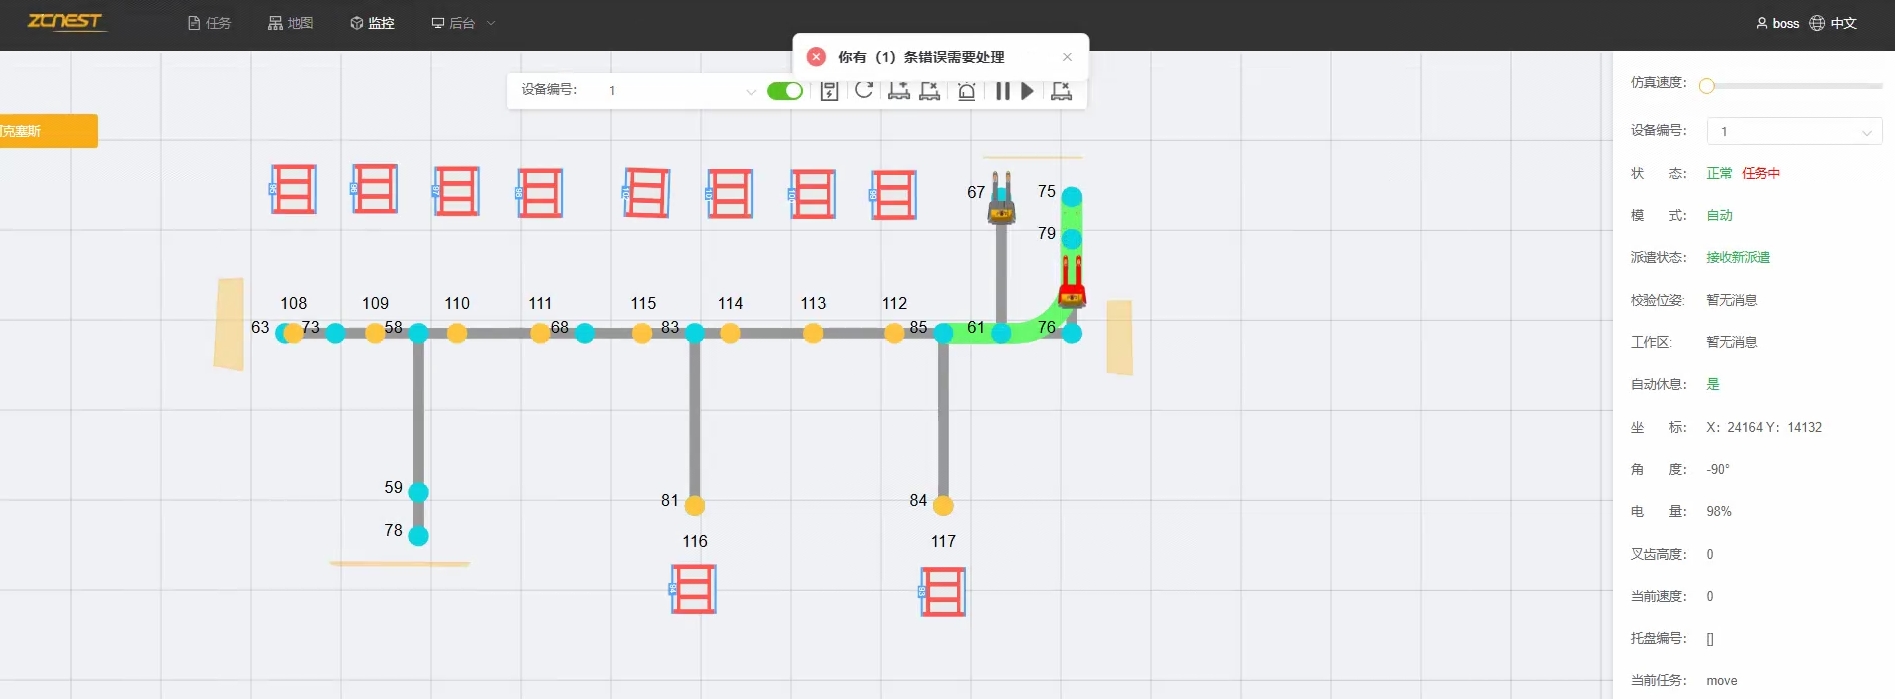Click the alarm siren icon
Screen dimensions: 1895x699
(x=966, y=91)
